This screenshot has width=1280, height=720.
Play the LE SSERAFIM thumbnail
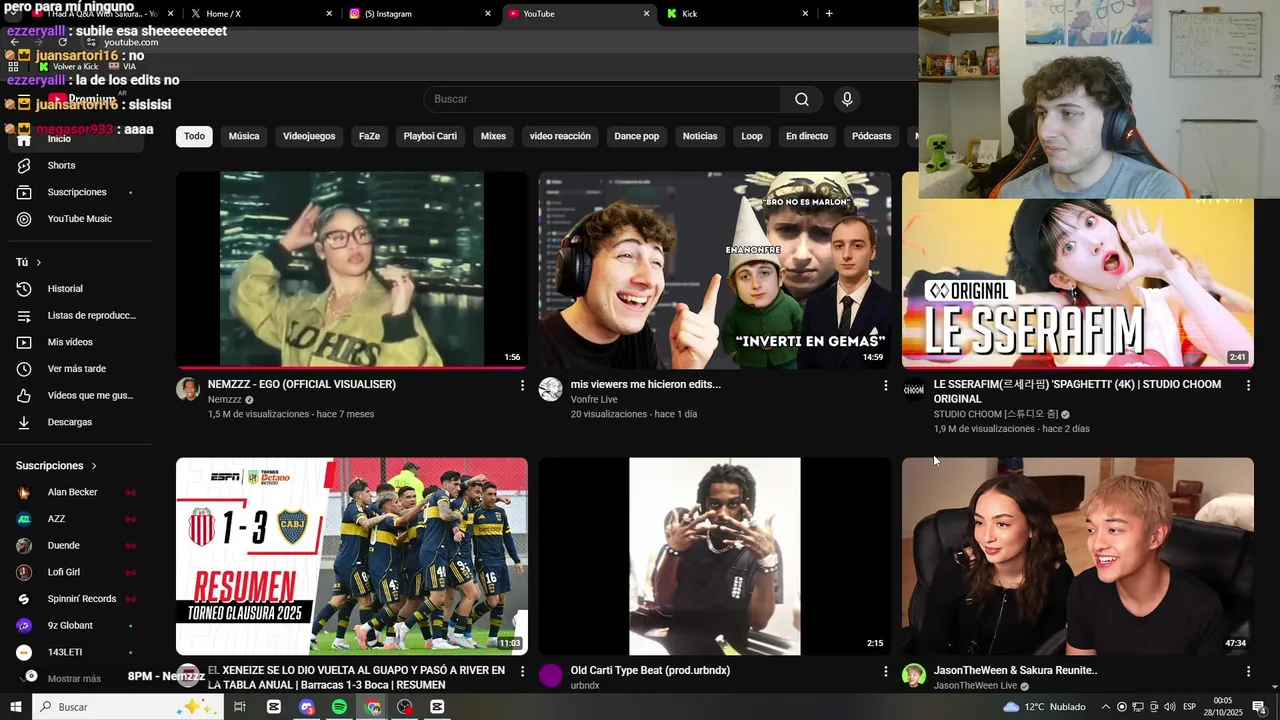pos(1078,283)
